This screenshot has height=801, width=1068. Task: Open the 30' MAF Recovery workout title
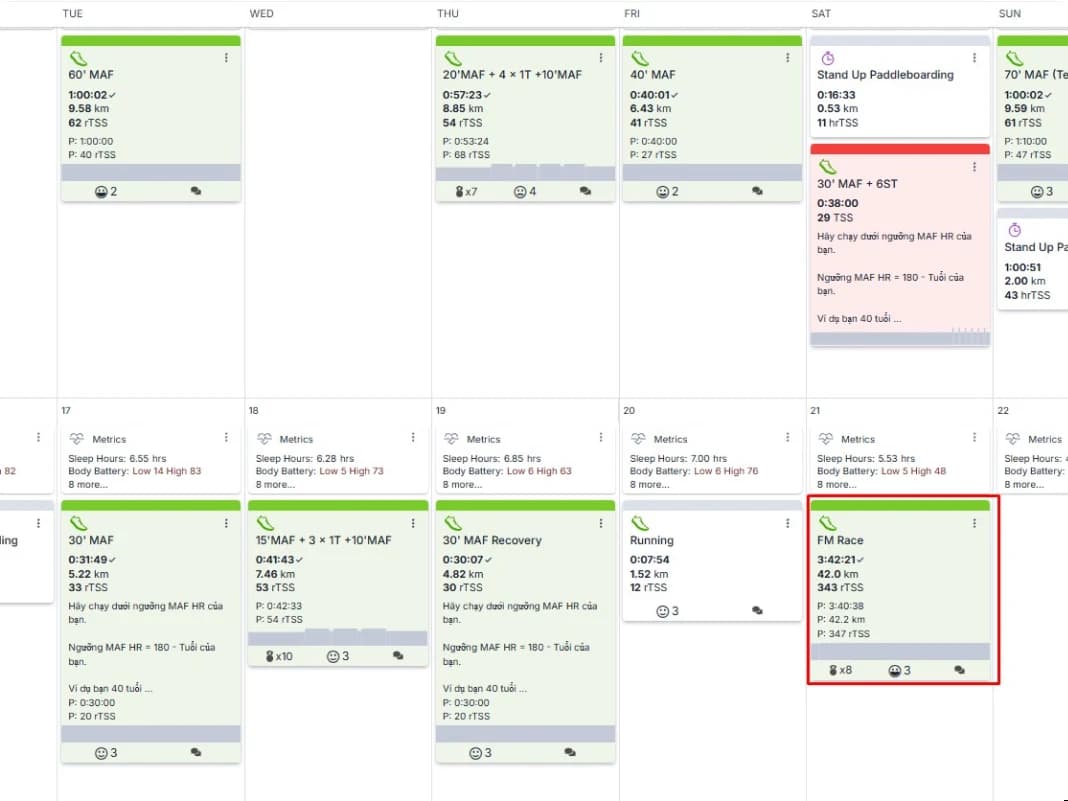(492, 540)
